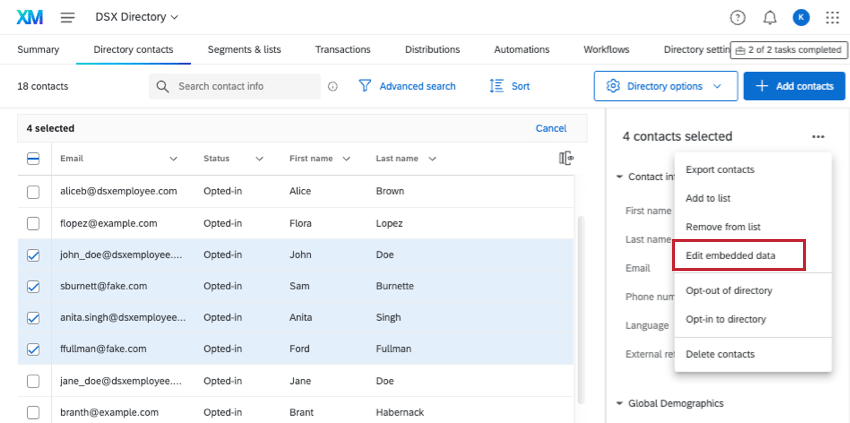
Task: Open the app switcher grid icon
Action: [832, 17]
